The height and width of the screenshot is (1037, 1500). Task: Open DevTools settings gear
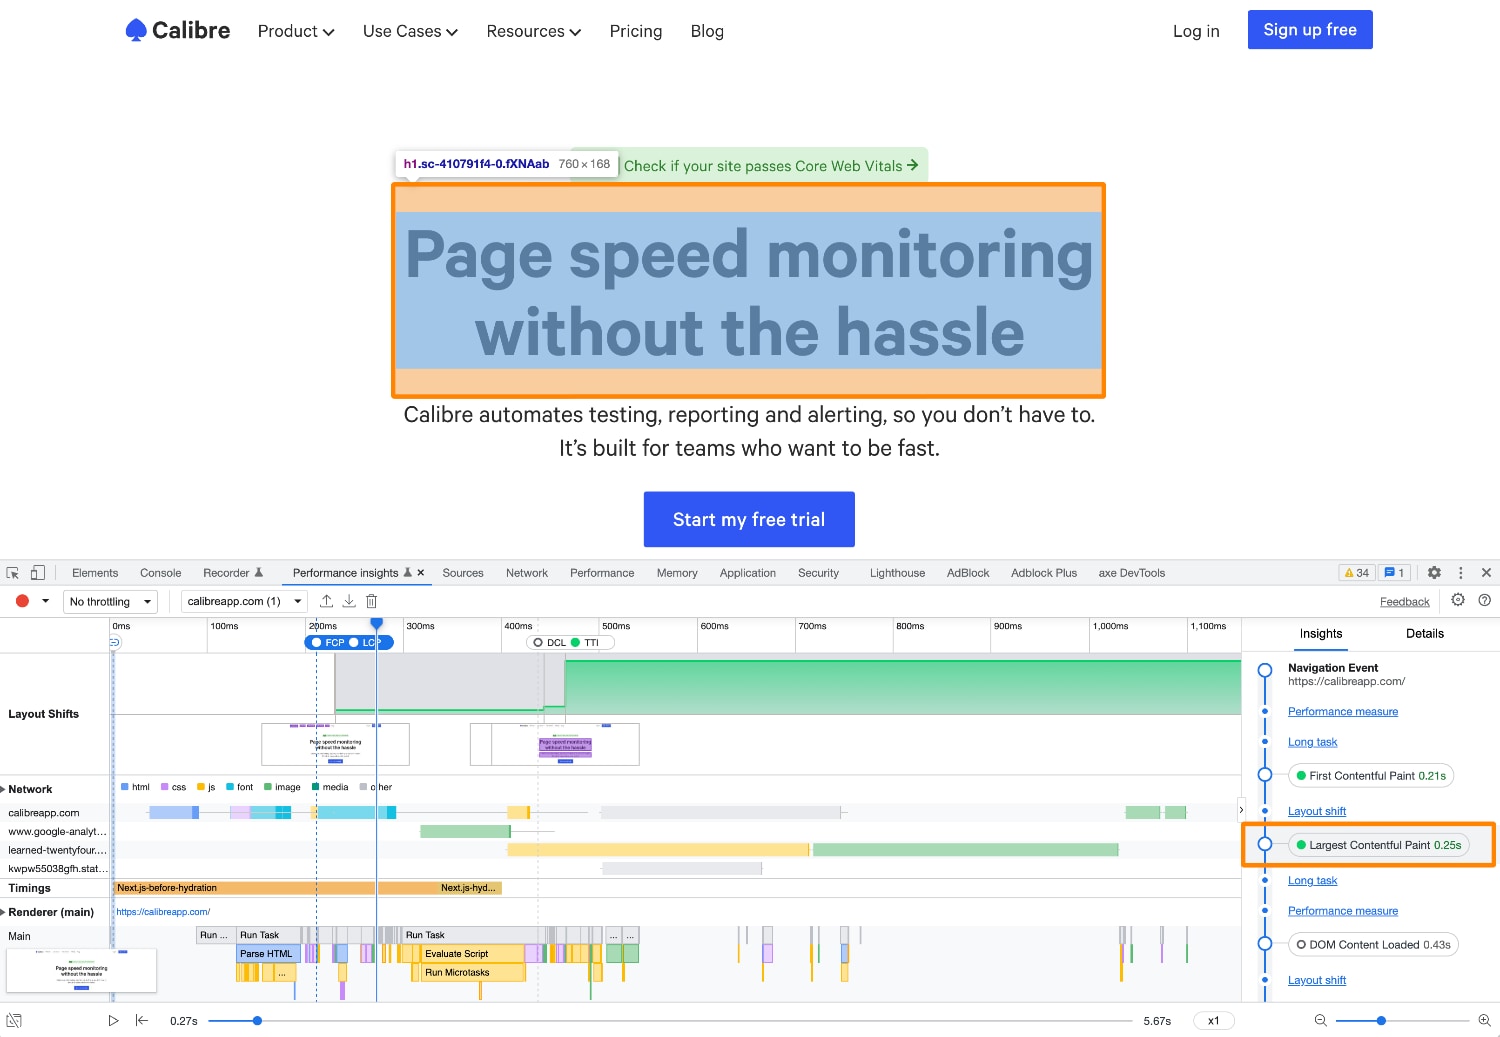[x=1434, y=572]
